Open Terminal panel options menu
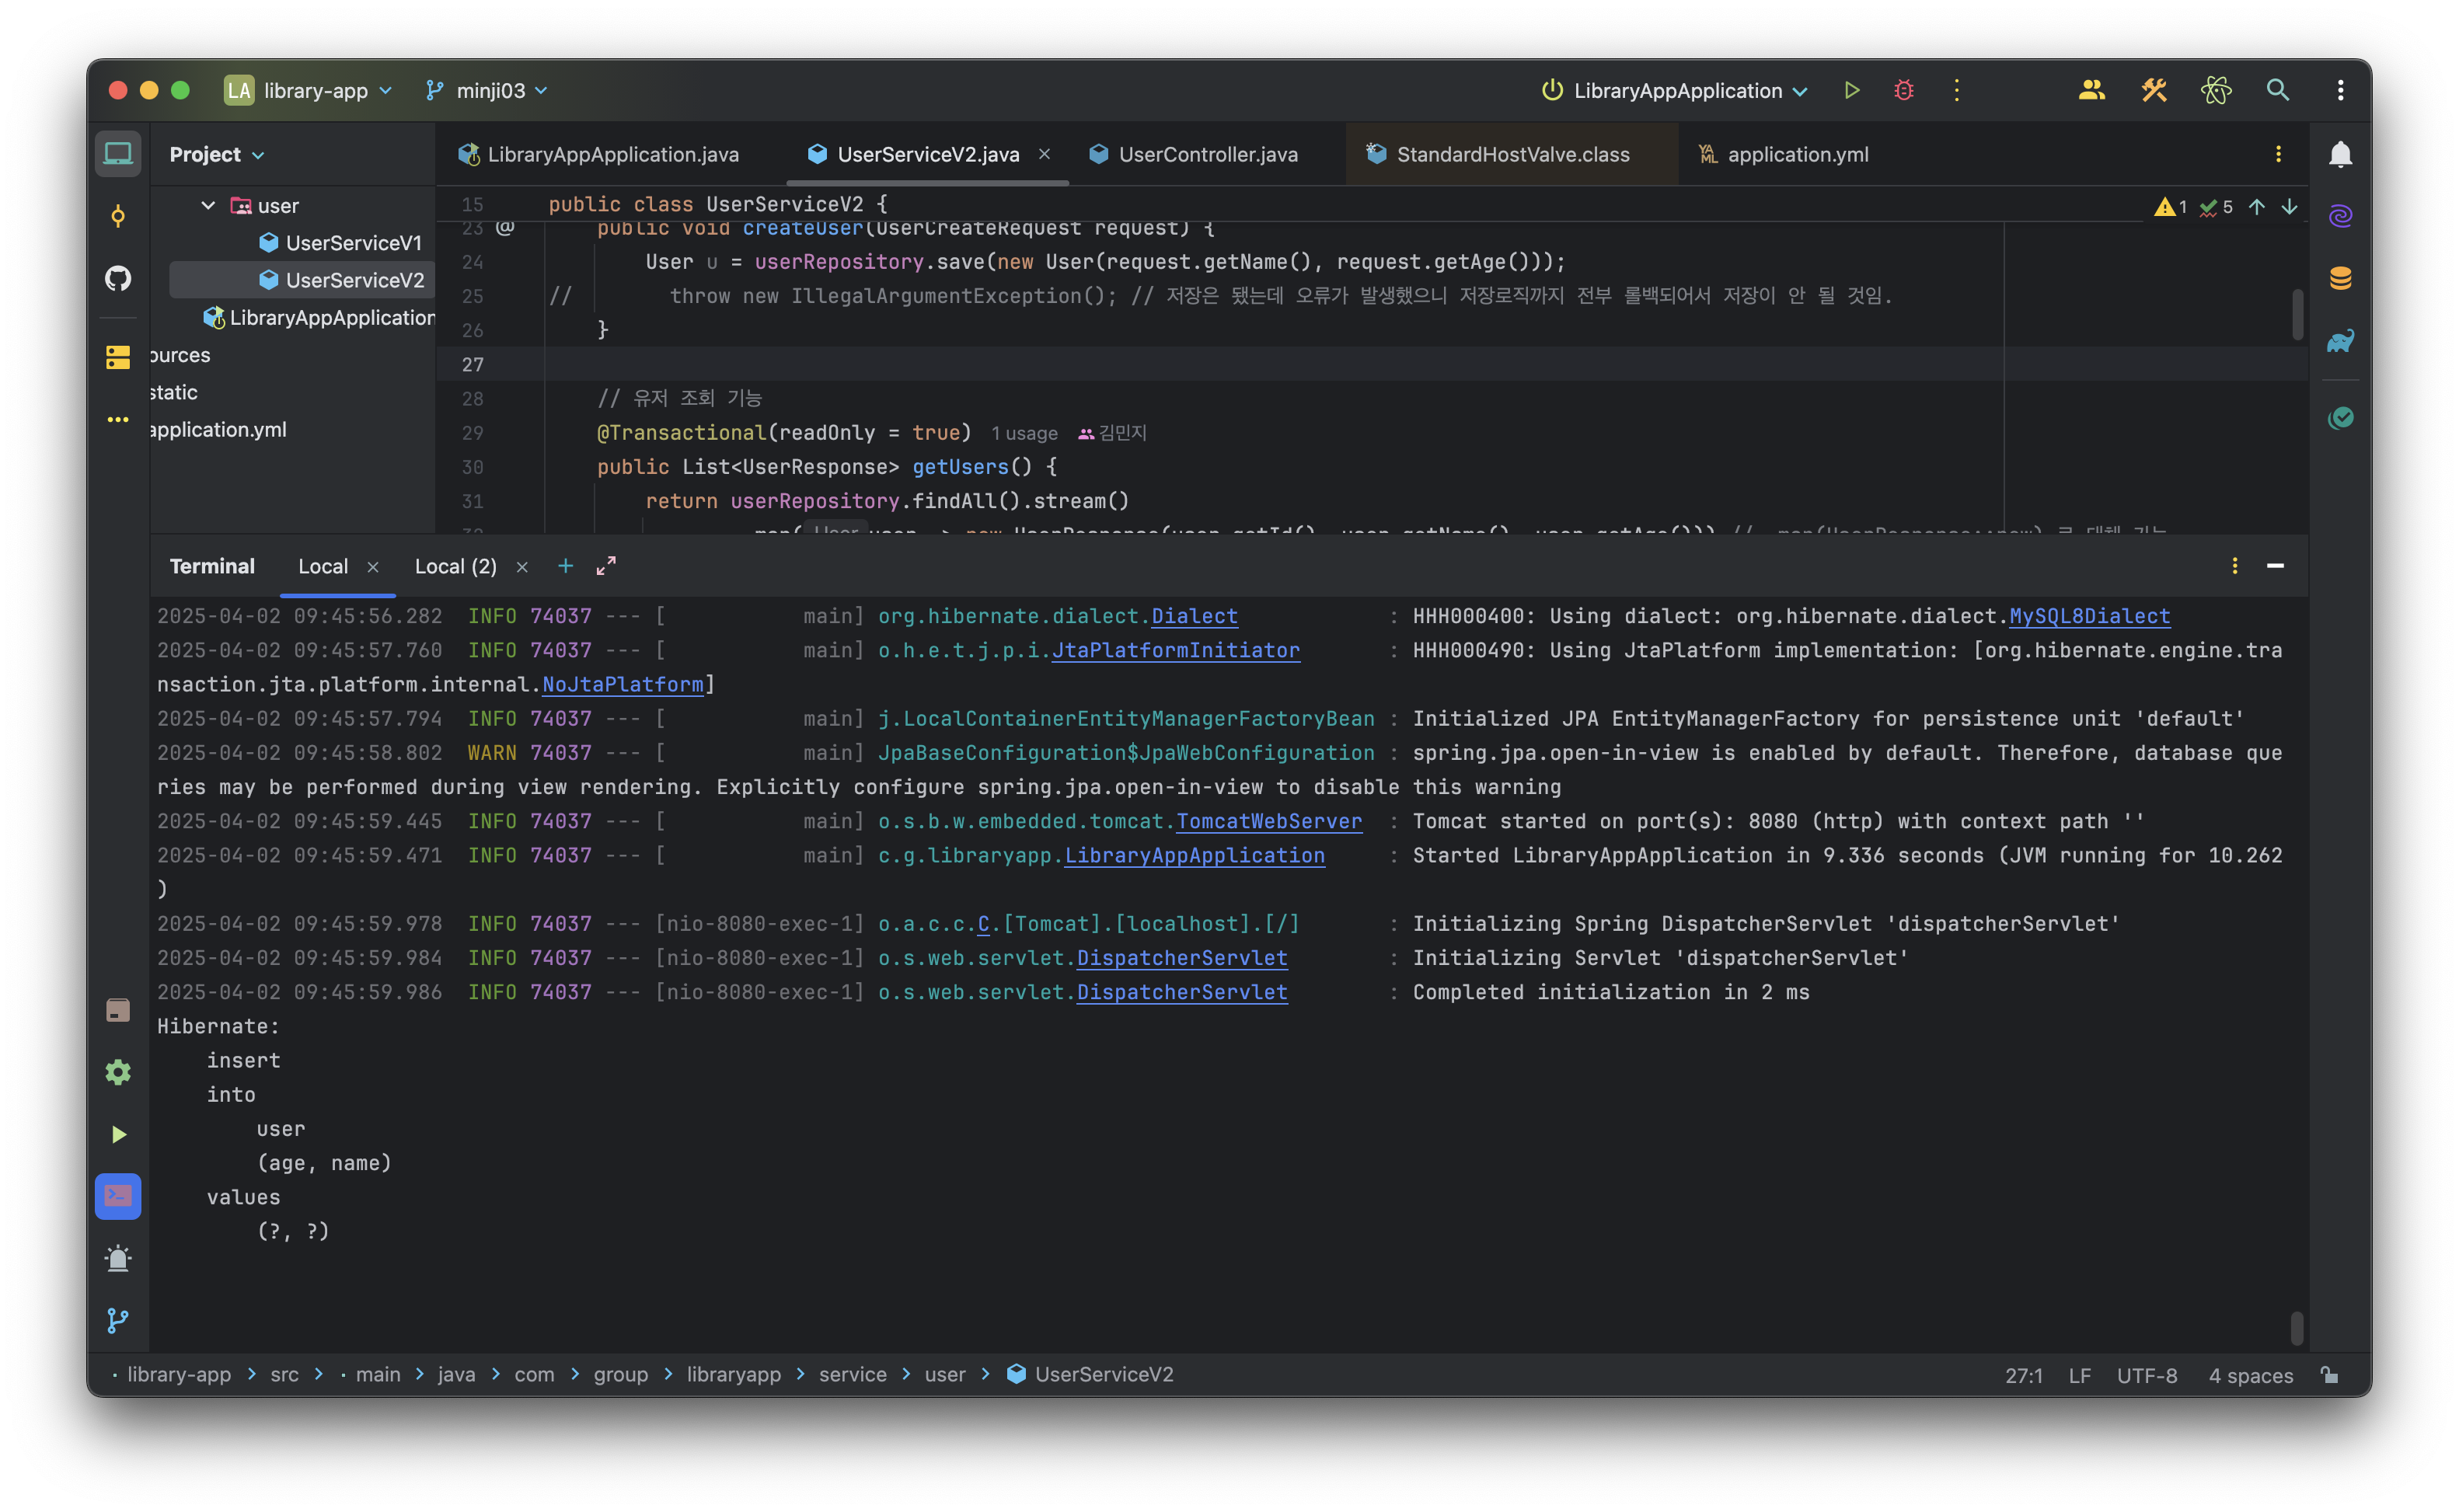Viewport: 2459px width, 1512px height. [2235, 566]
